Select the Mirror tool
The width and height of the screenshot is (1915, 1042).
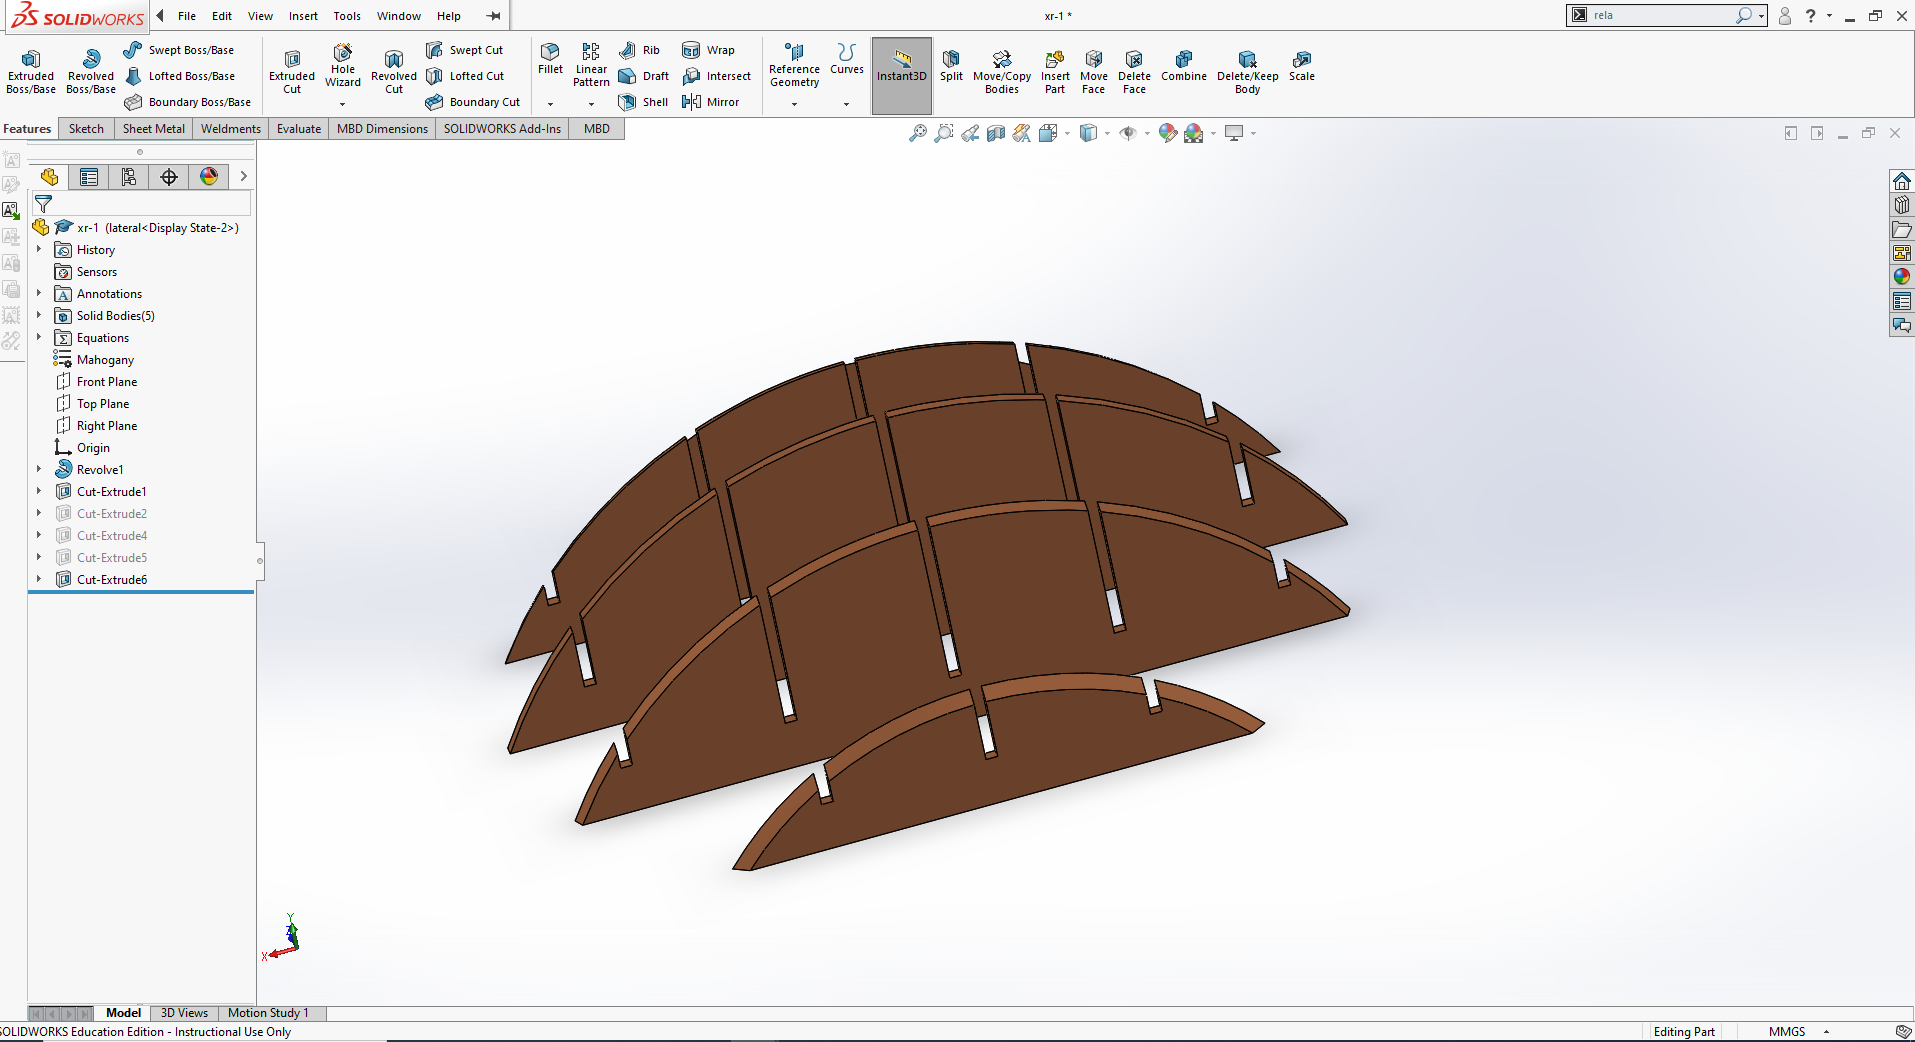(711, 102)
